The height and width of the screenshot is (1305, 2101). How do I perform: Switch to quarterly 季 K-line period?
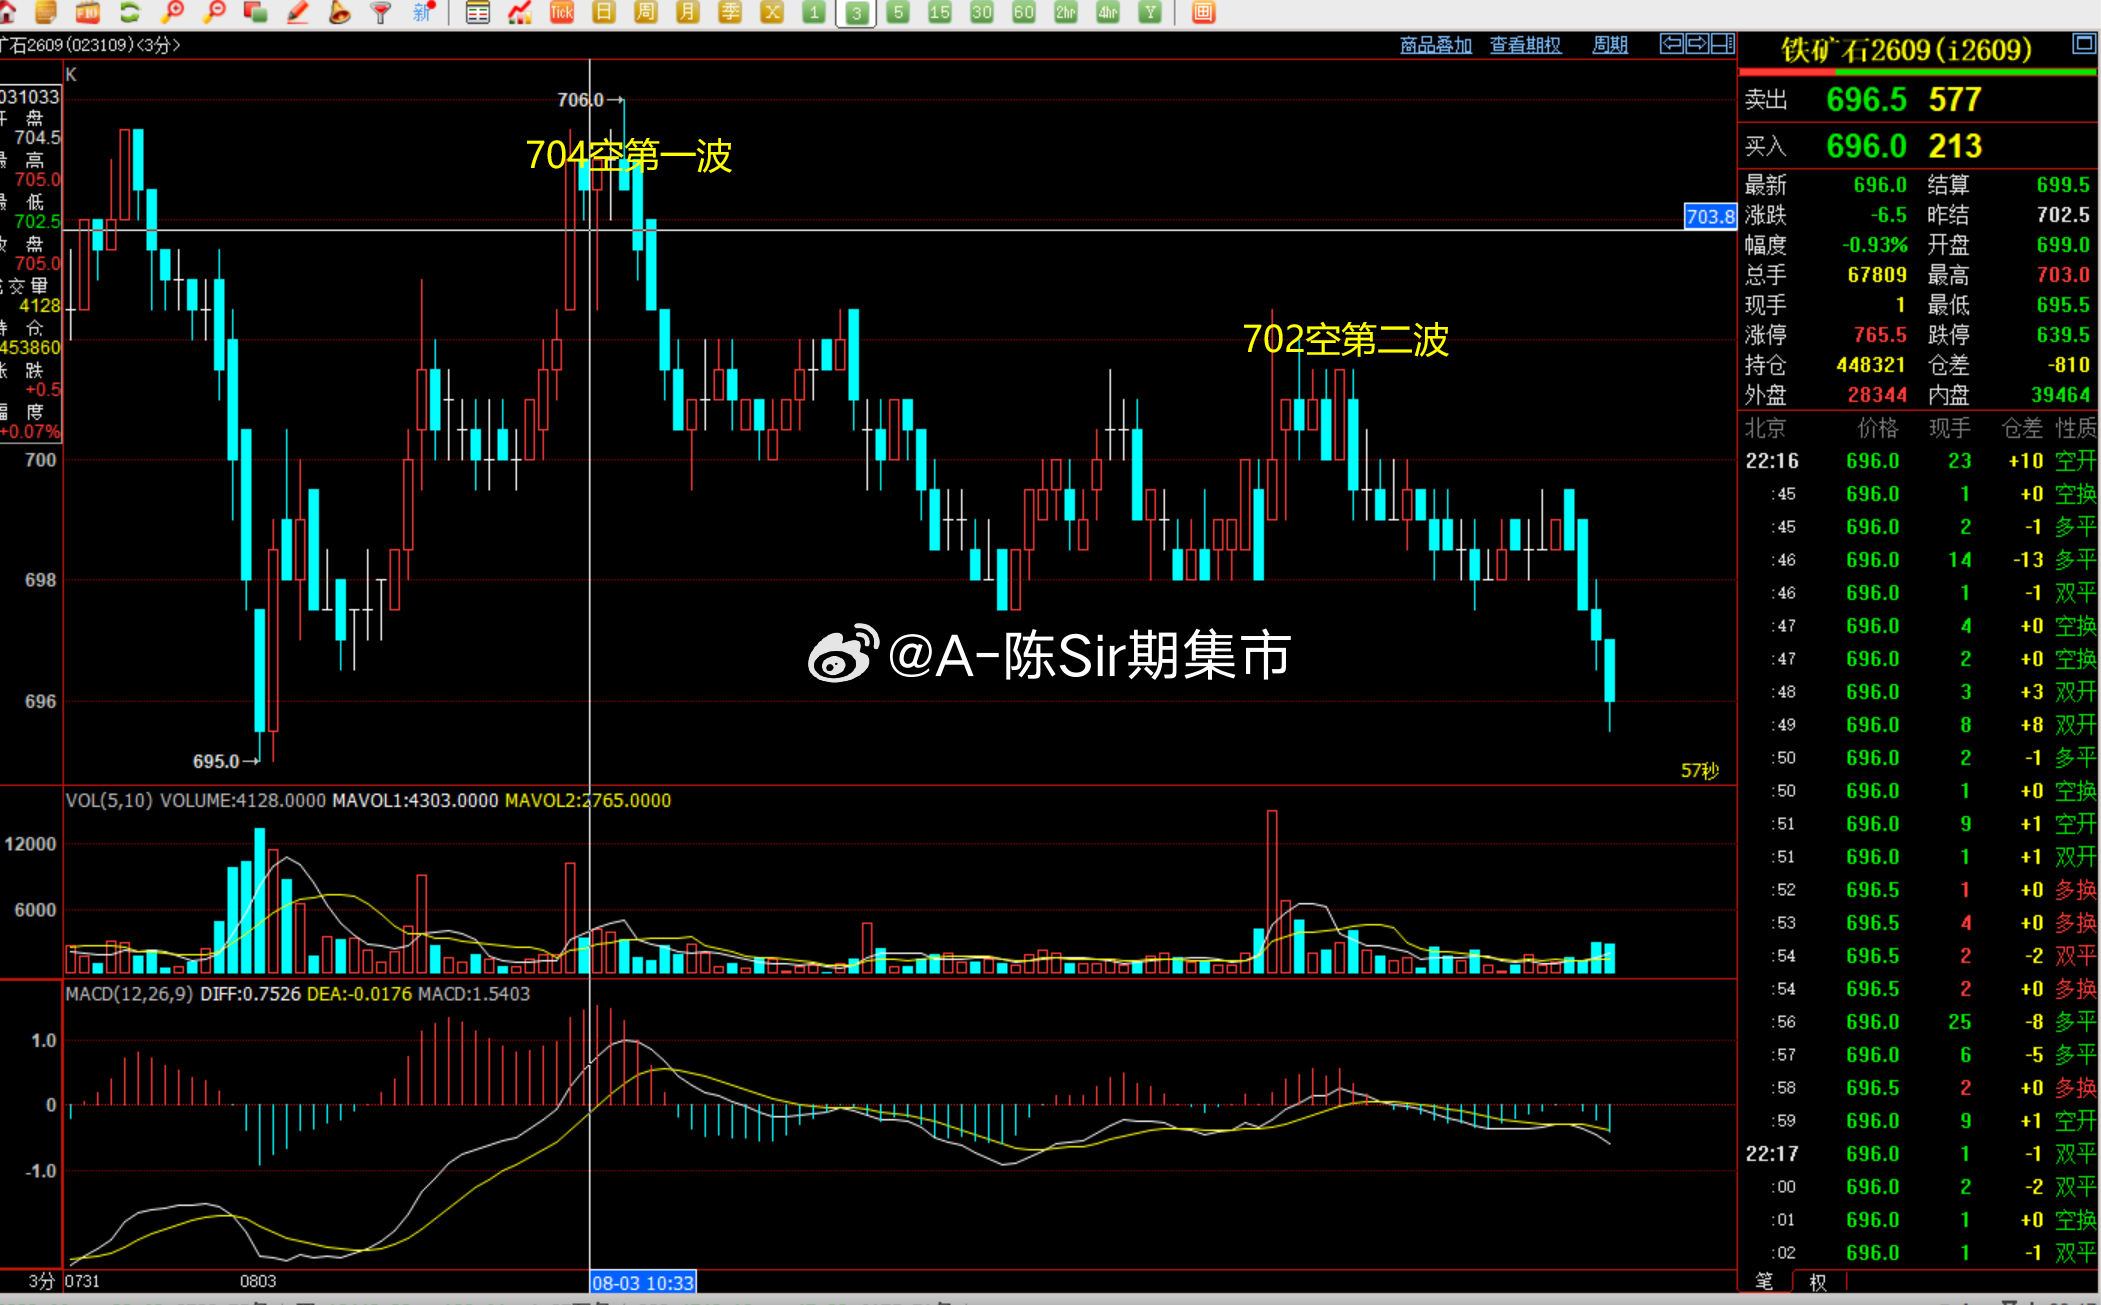coord(730,12)
